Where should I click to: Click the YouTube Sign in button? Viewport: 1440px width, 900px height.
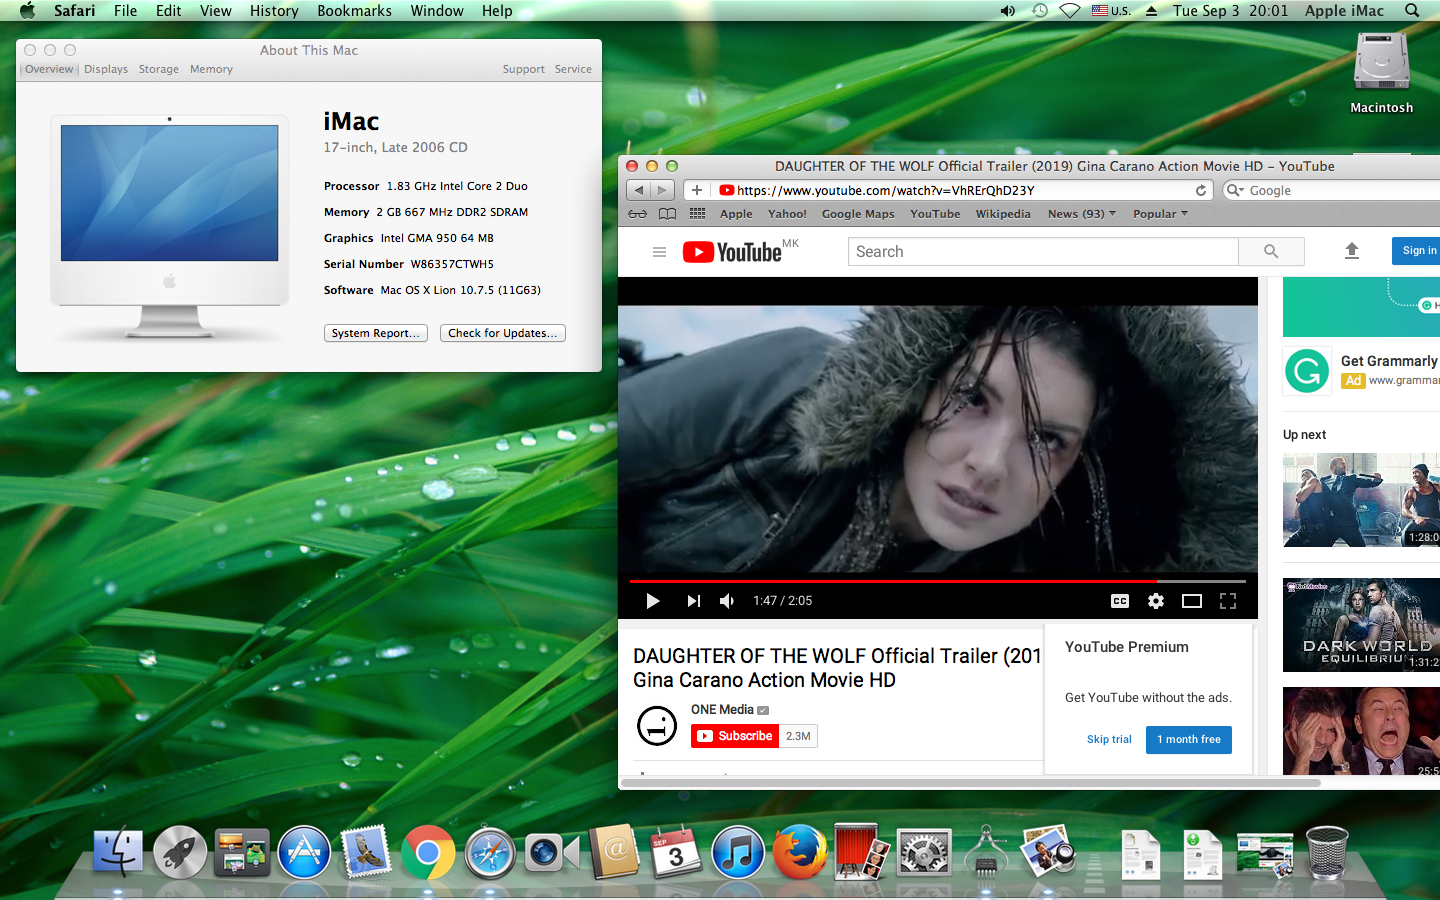click(x=1417, y=251)
